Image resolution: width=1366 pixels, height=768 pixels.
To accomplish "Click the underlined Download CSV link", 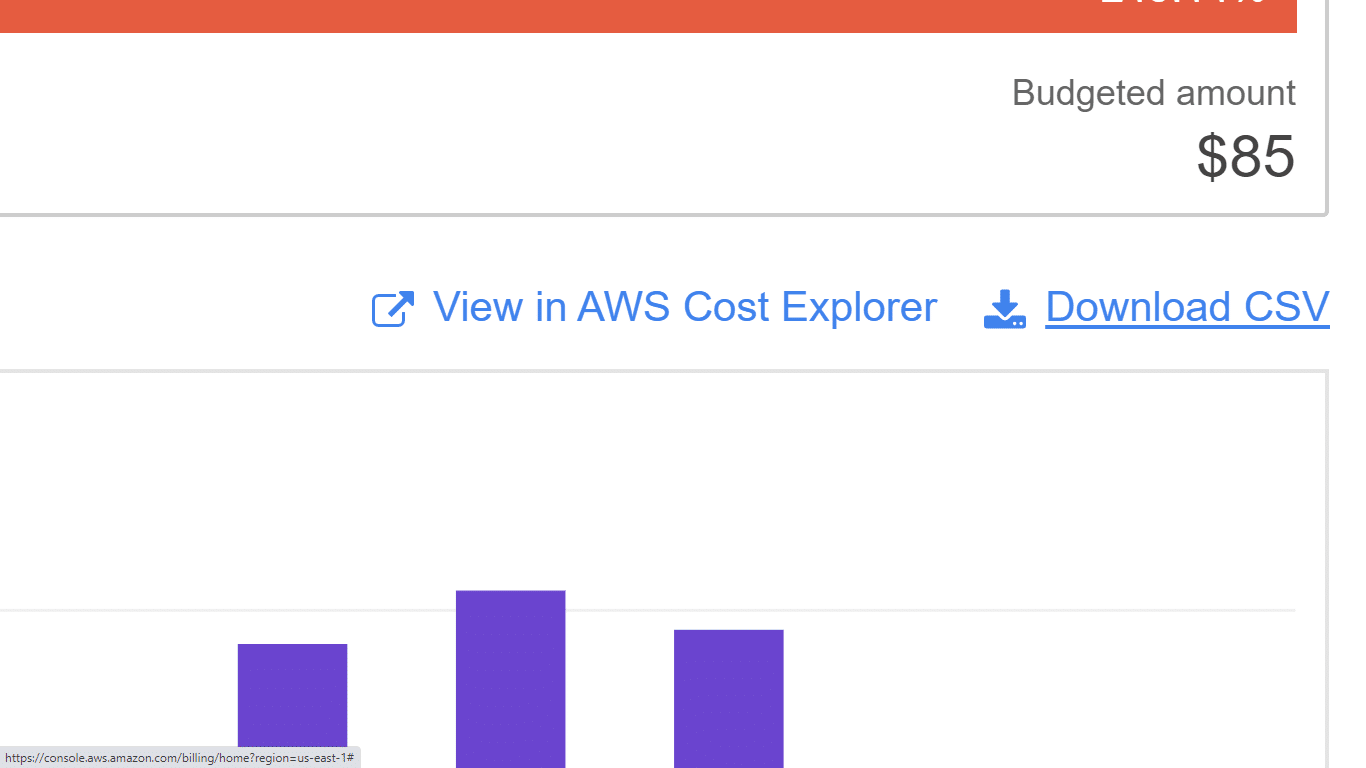I will click(x=1186, y=307).
